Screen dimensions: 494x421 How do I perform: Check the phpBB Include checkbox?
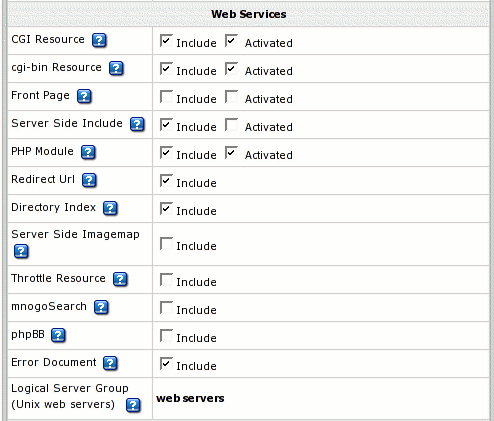pos(166,336)
